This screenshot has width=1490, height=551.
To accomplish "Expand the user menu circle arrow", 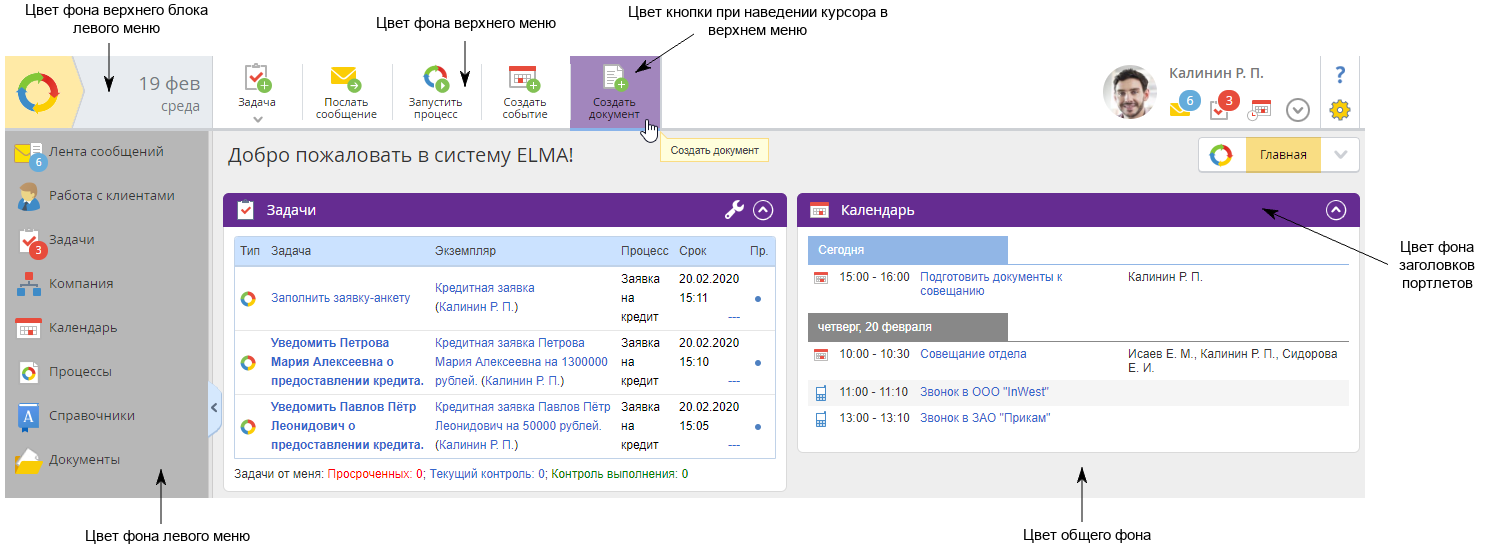I will click(1298, 110).
